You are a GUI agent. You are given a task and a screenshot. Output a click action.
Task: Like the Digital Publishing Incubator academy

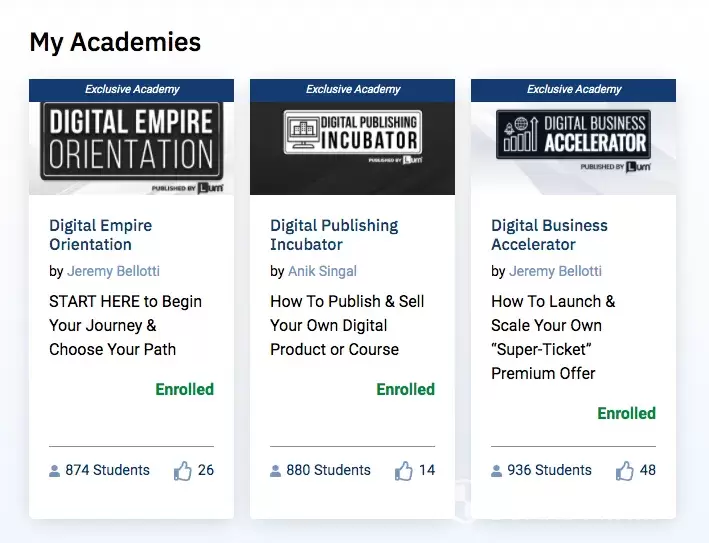[x=404, y=471]
